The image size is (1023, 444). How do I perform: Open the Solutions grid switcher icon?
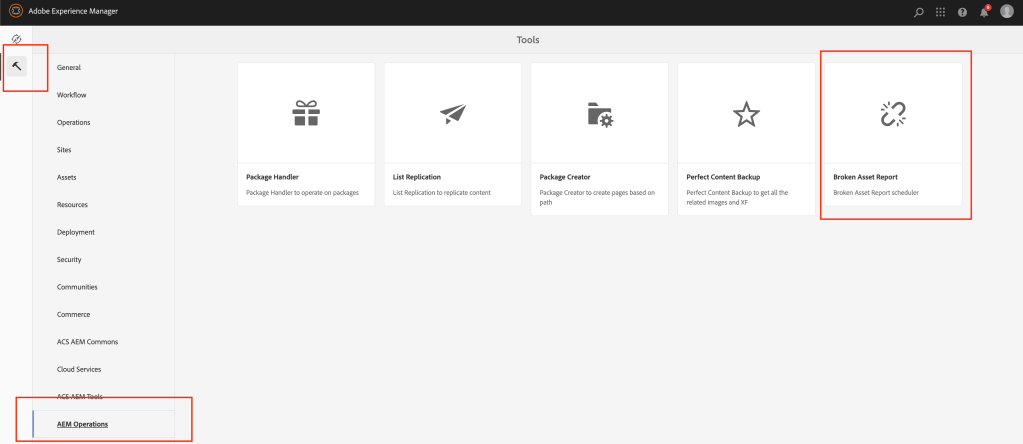tap(940, 12)
